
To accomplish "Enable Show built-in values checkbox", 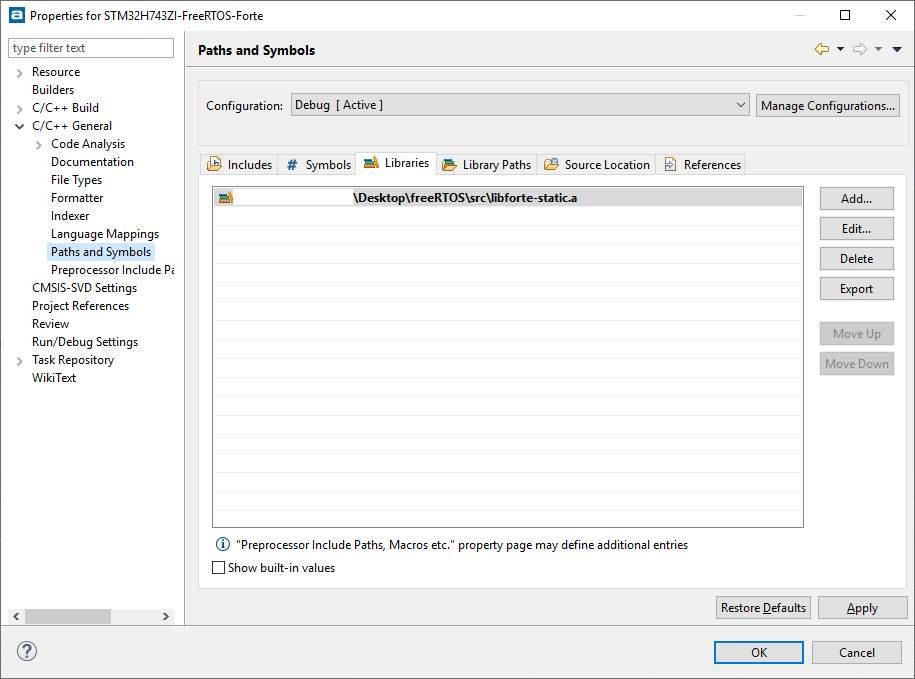I will (218, 568).
